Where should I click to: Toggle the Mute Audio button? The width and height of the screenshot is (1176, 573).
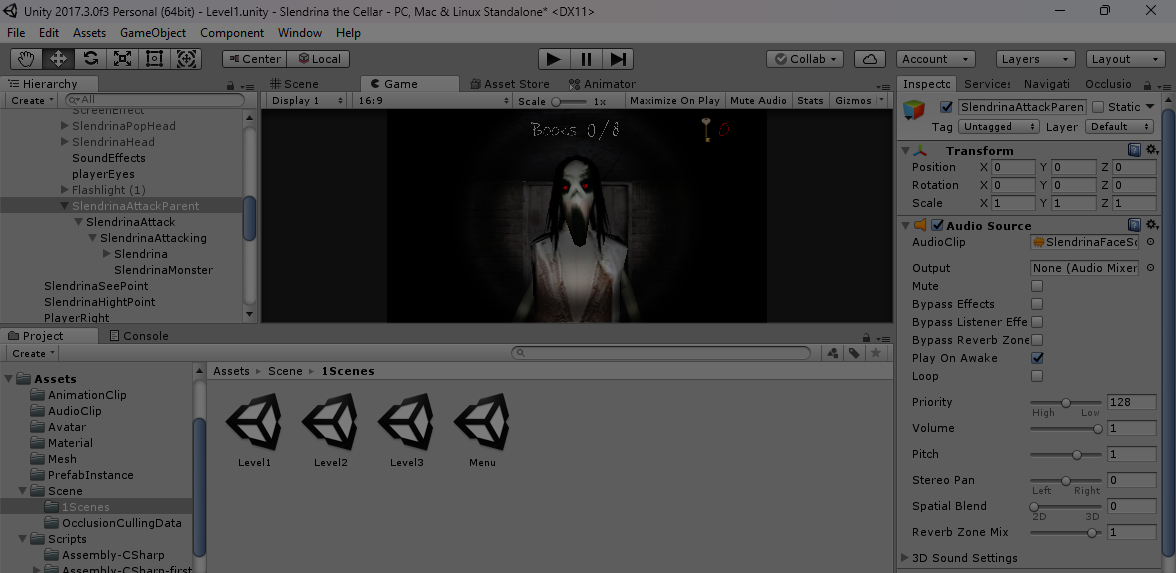758,100
